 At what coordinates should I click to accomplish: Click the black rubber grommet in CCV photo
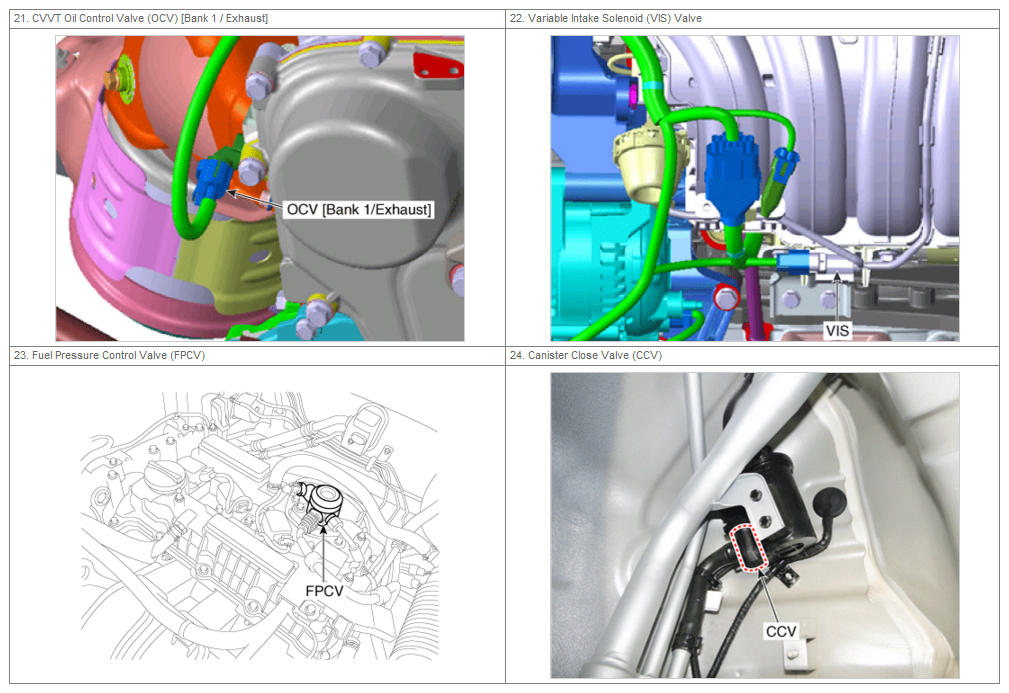click(829, 502)
